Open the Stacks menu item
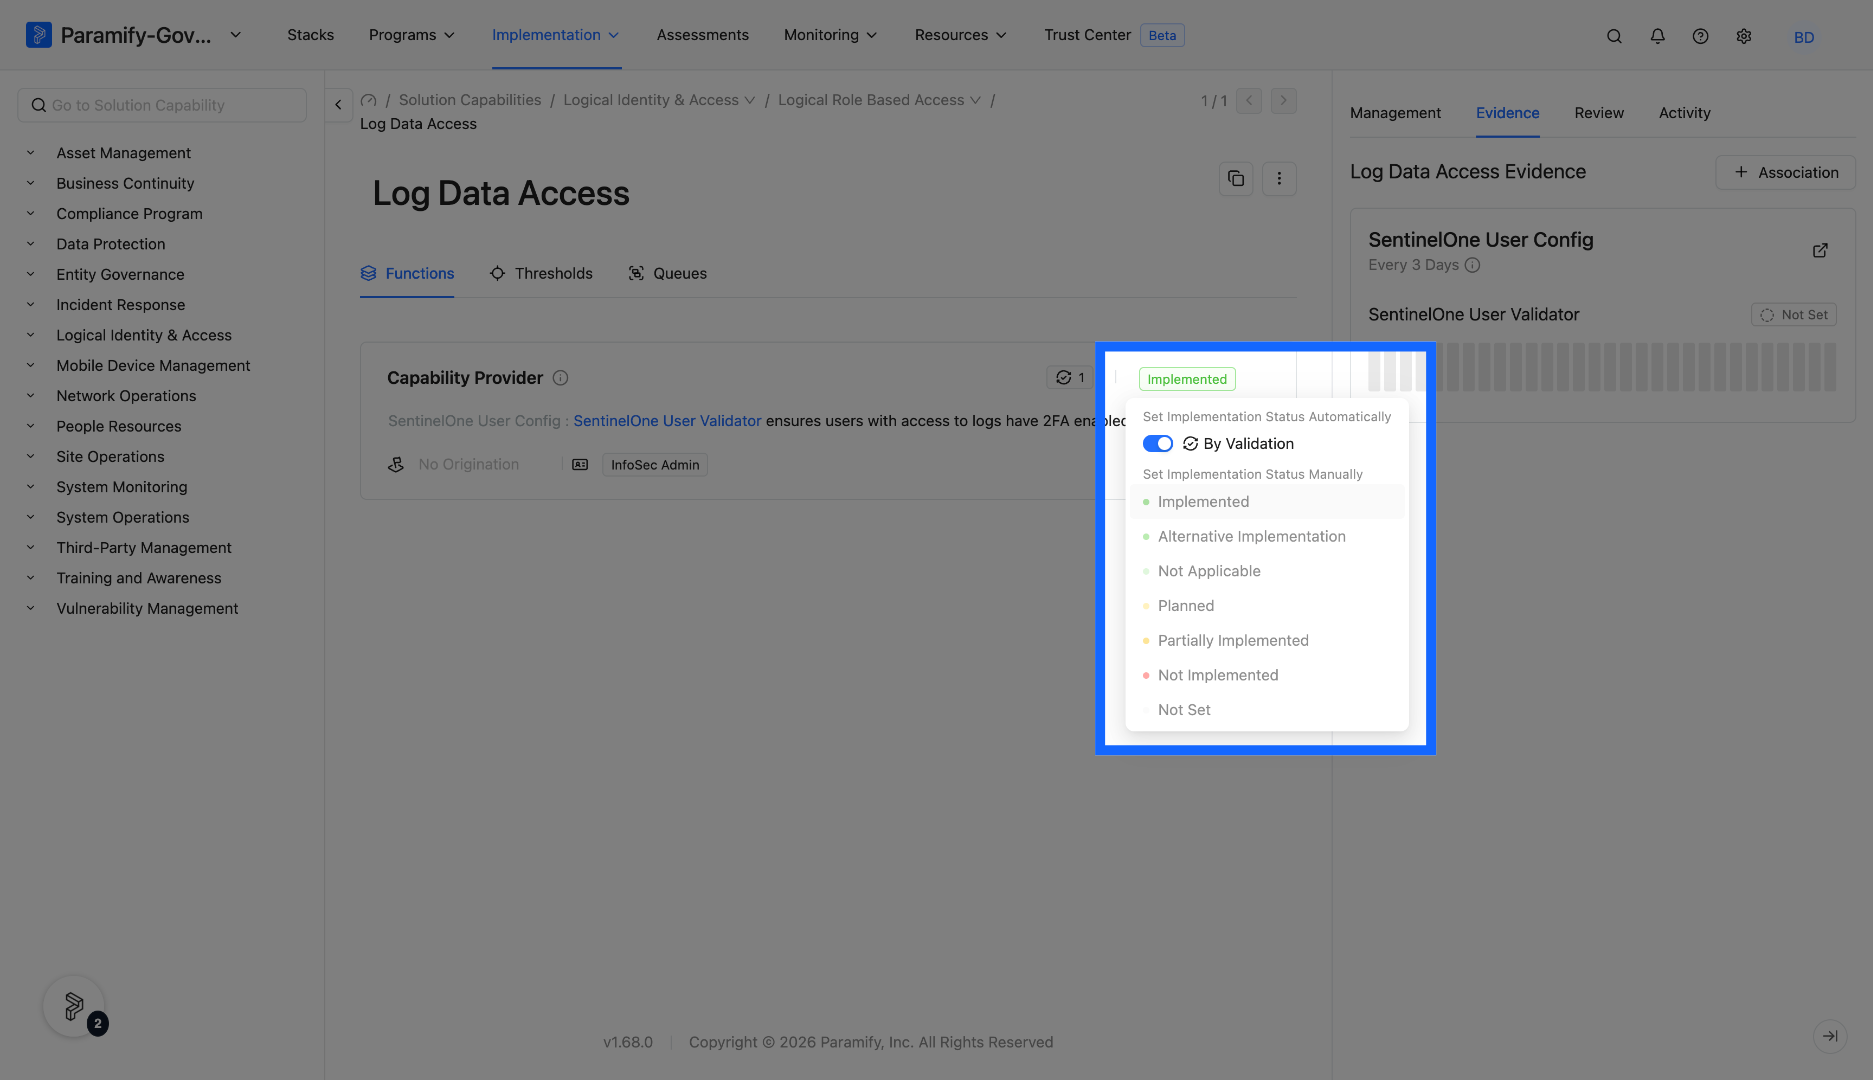 click(311, 35)
